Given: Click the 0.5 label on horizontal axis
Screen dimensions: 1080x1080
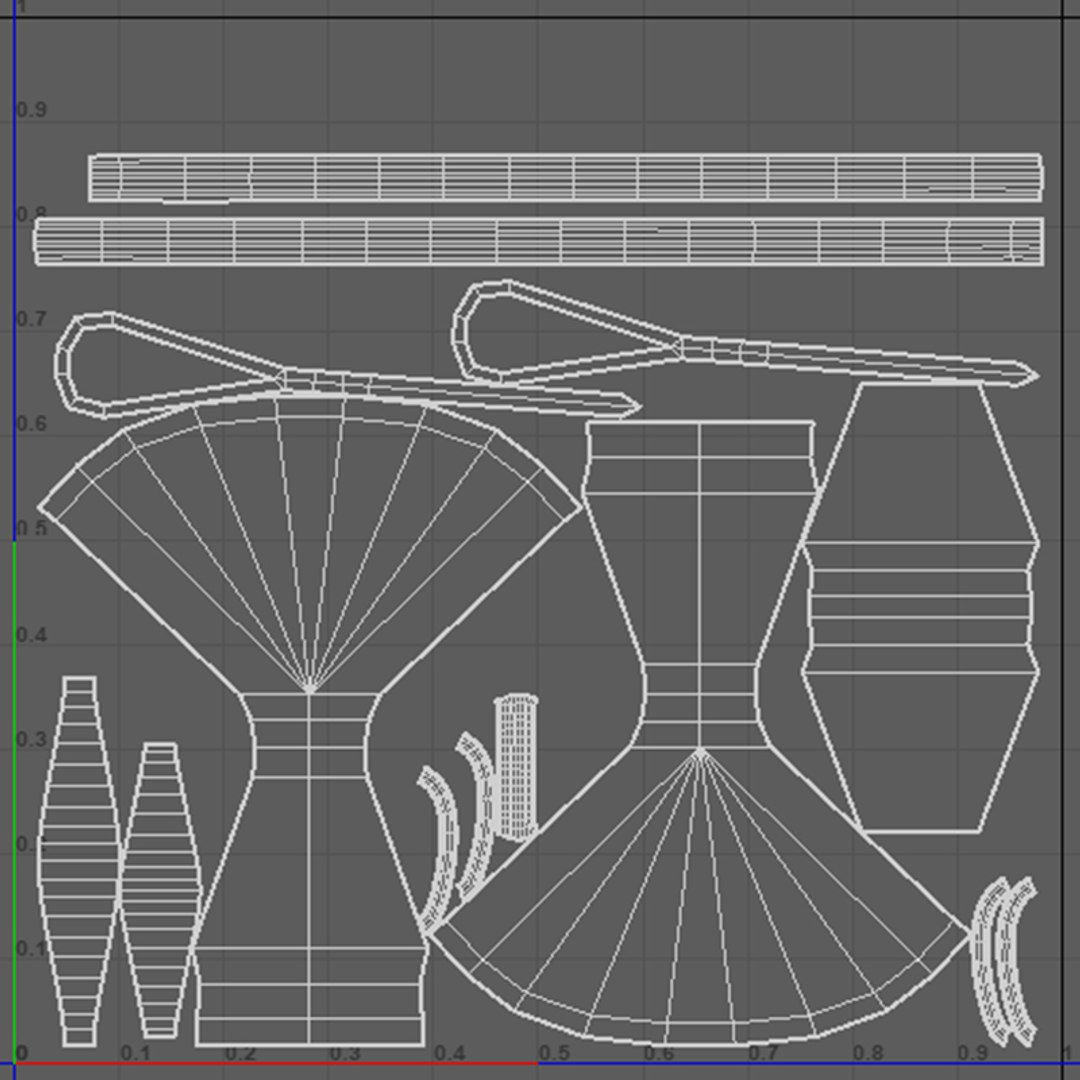Looking at the screenshot, I should [554, 1053].
